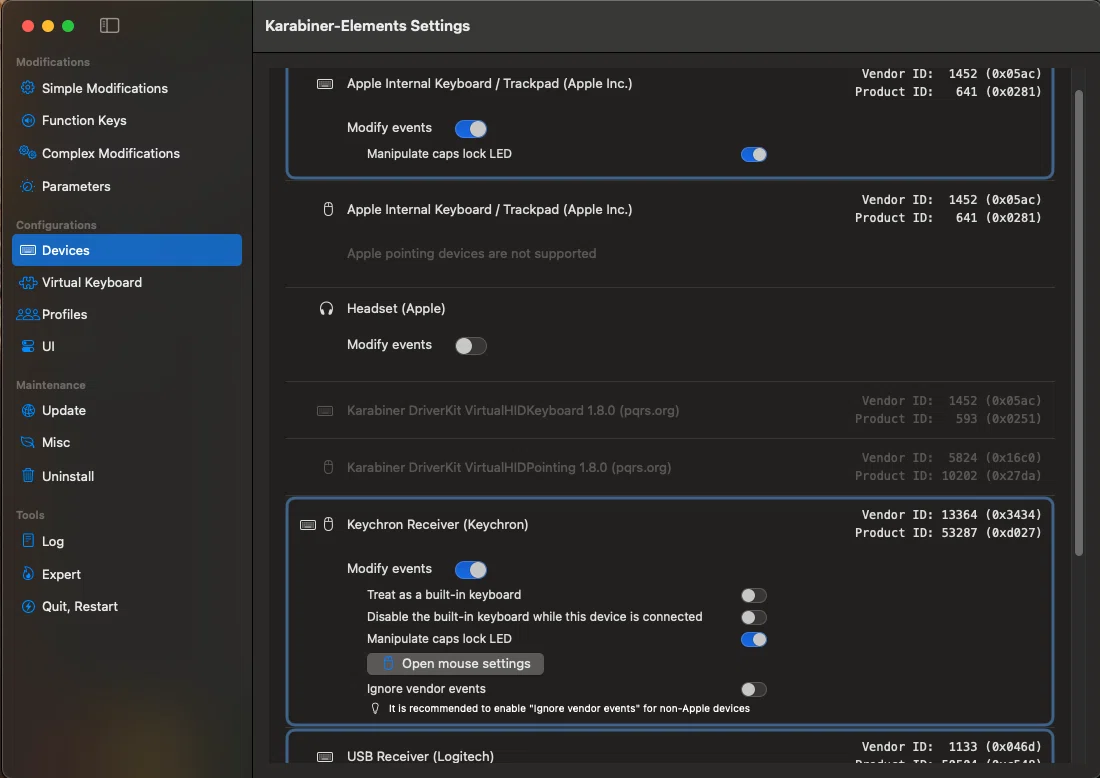The image size is (1100, 778).
Task: Click the Misc leaf icon
Action: click(x=27, y=442)
